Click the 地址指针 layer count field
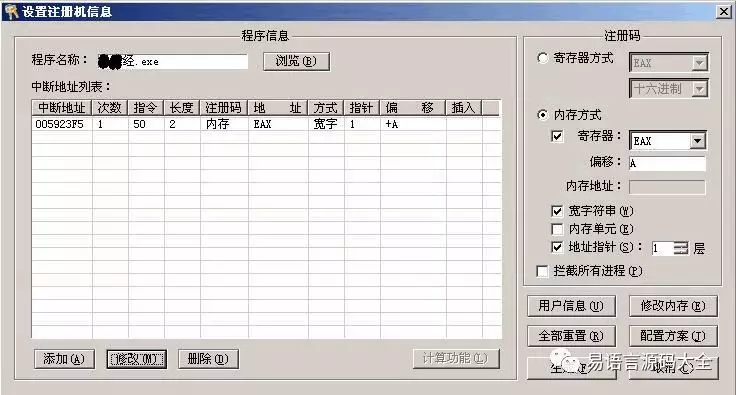The height and width of the screenshot is (395, 736). coord(662,248)
